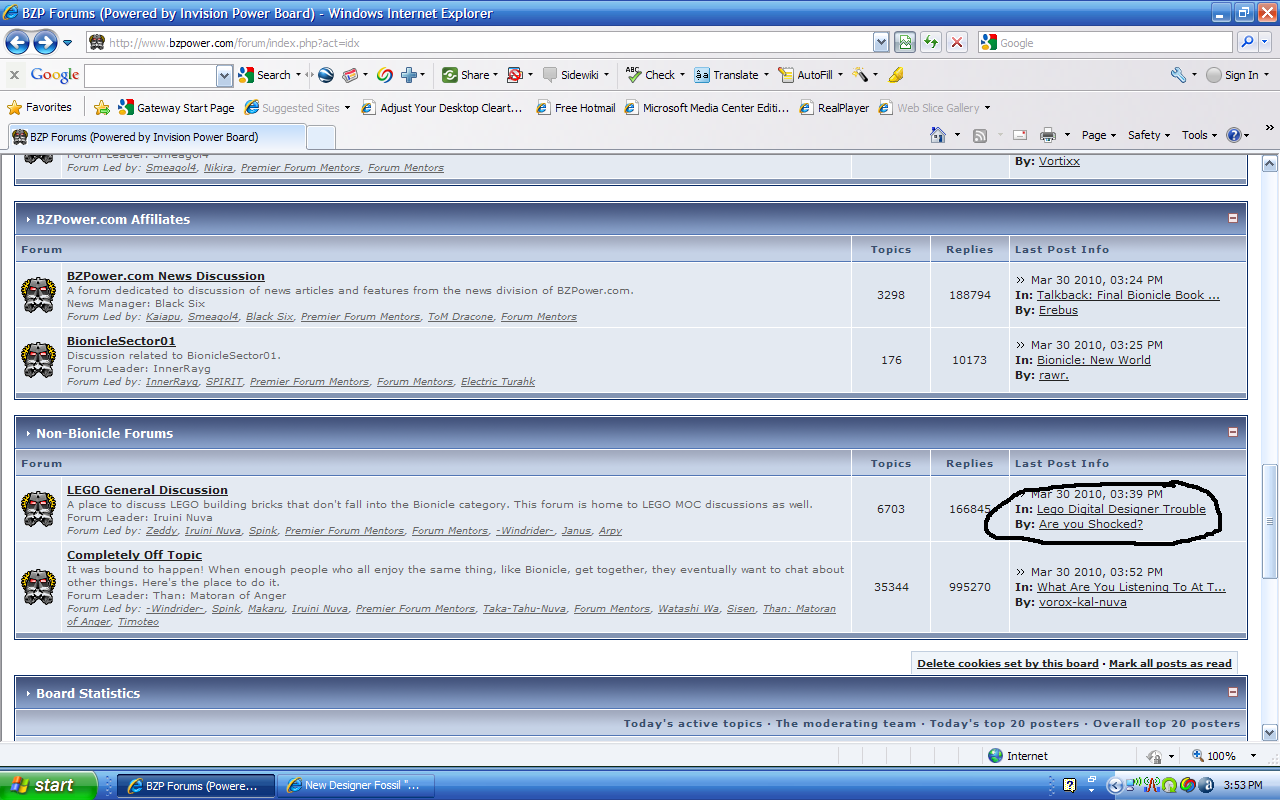The width and height of the screenshot is (1280, 800).
Task: Click the Print icon in command bar
Action: click(x=1048, y=135)
